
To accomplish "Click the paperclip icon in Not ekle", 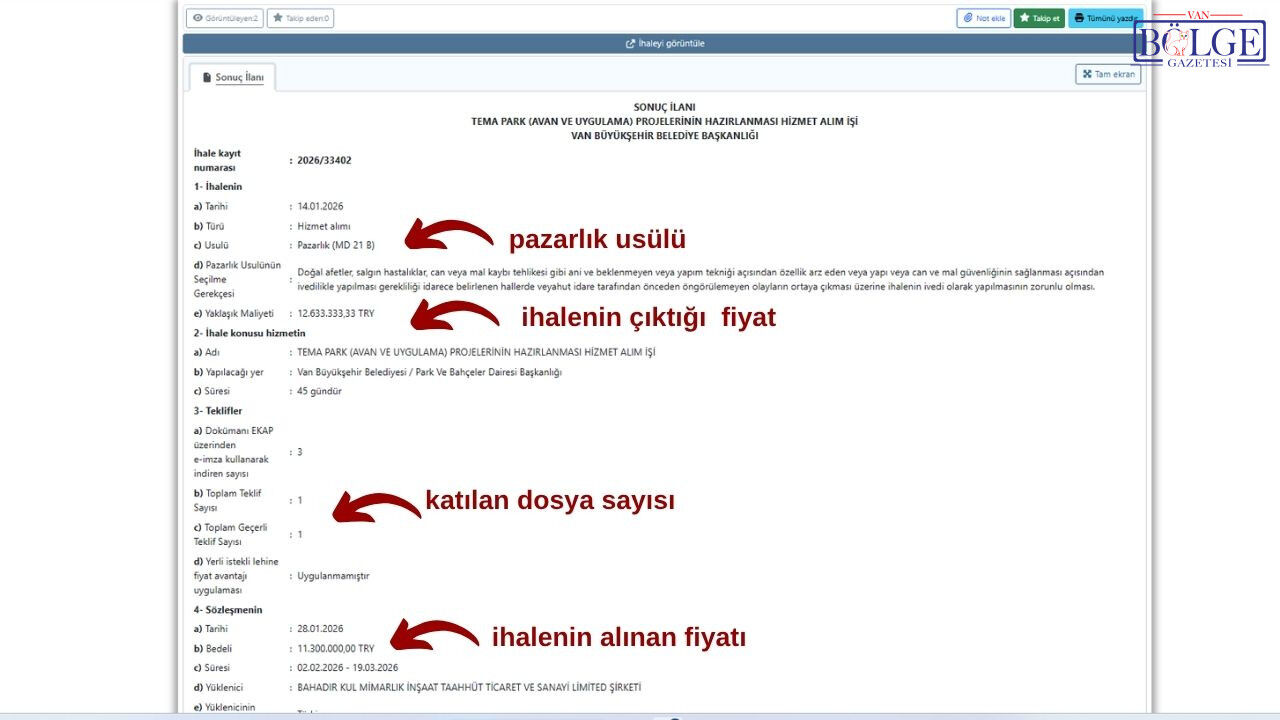I will click(968, 18).
